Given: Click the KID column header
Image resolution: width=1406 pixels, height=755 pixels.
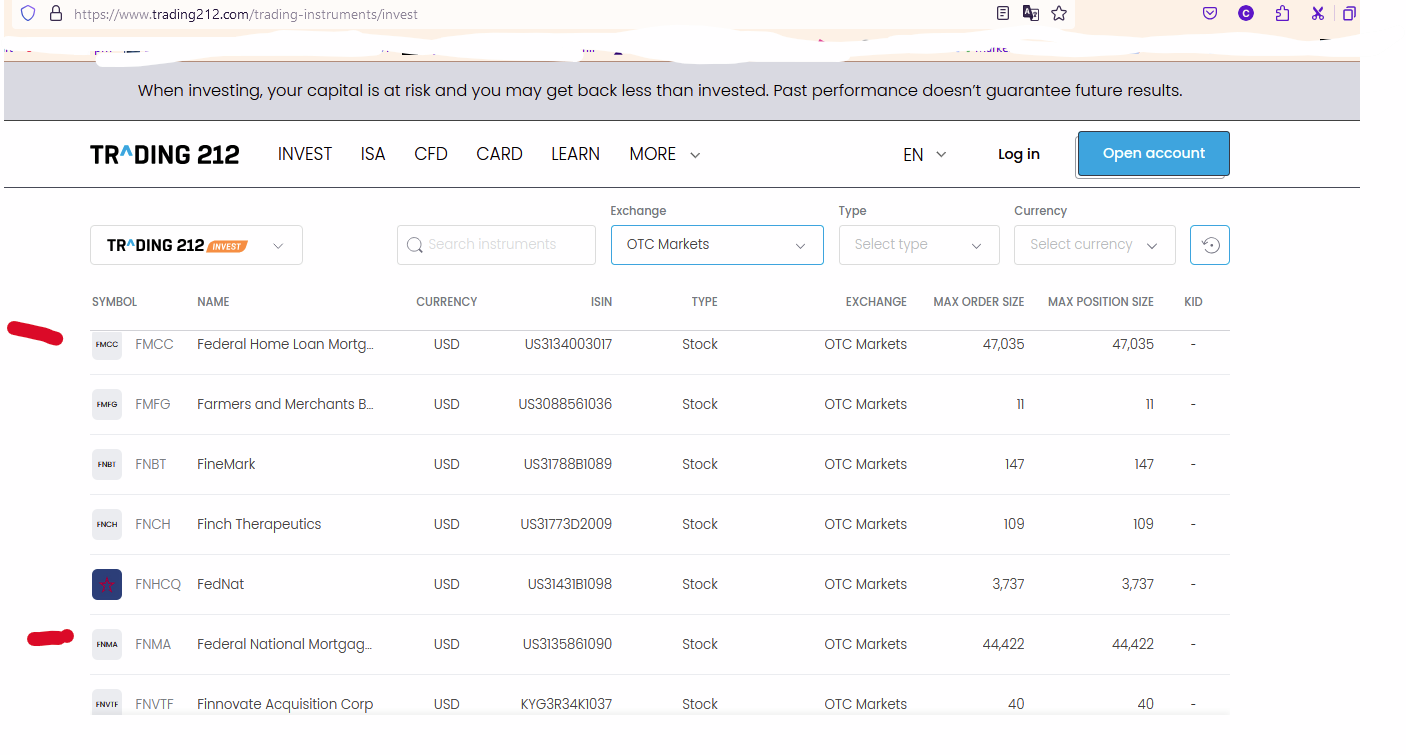Looking at the screenshot, I should click(1194, 302).
